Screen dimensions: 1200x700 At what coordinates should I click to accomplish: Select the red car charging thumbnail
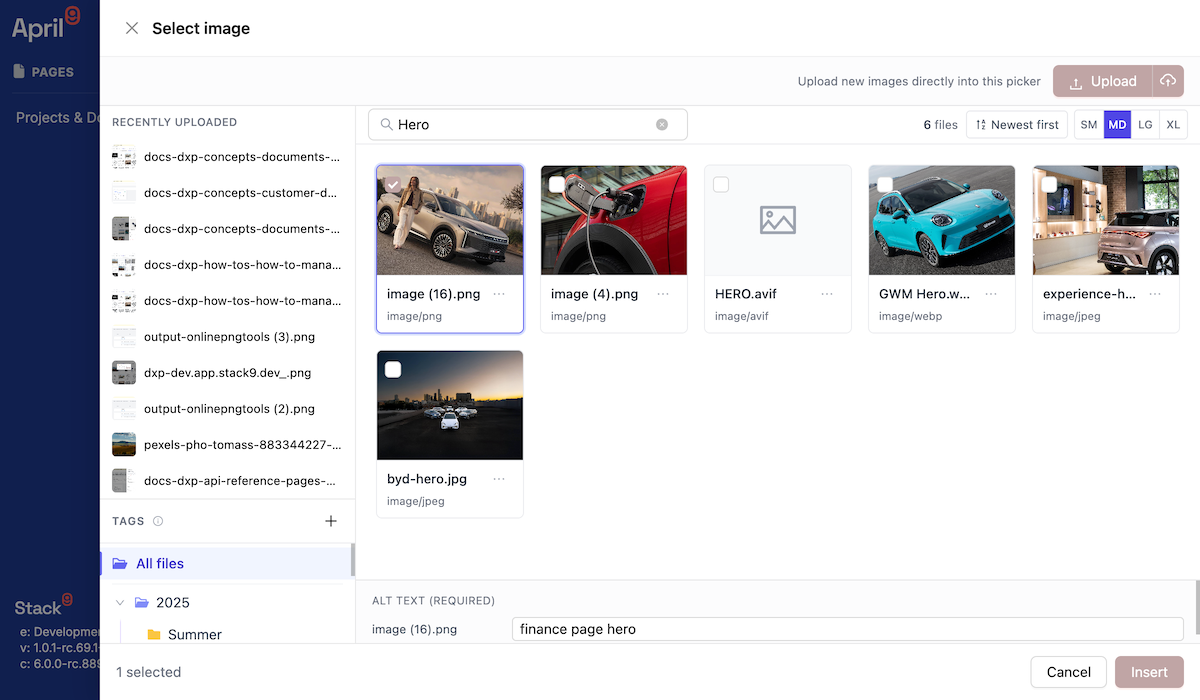tap(614, 220)
